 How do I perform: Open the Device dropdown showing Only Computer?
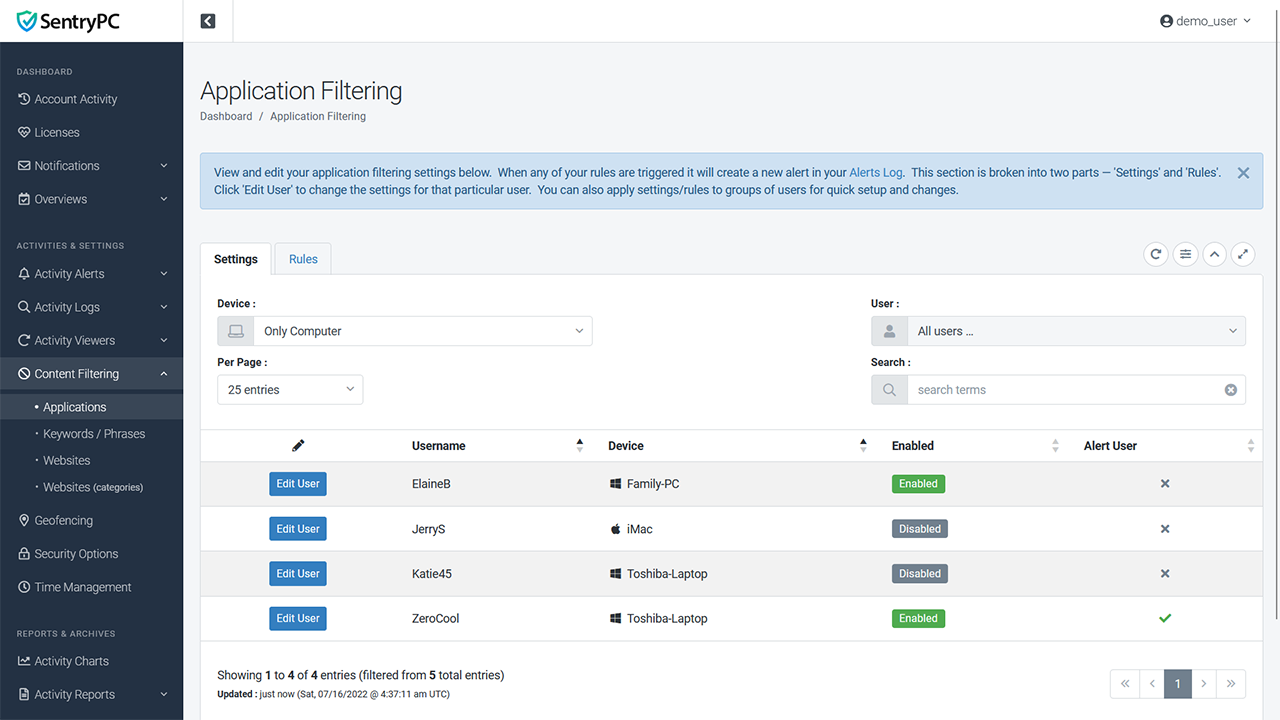point(405,331)
